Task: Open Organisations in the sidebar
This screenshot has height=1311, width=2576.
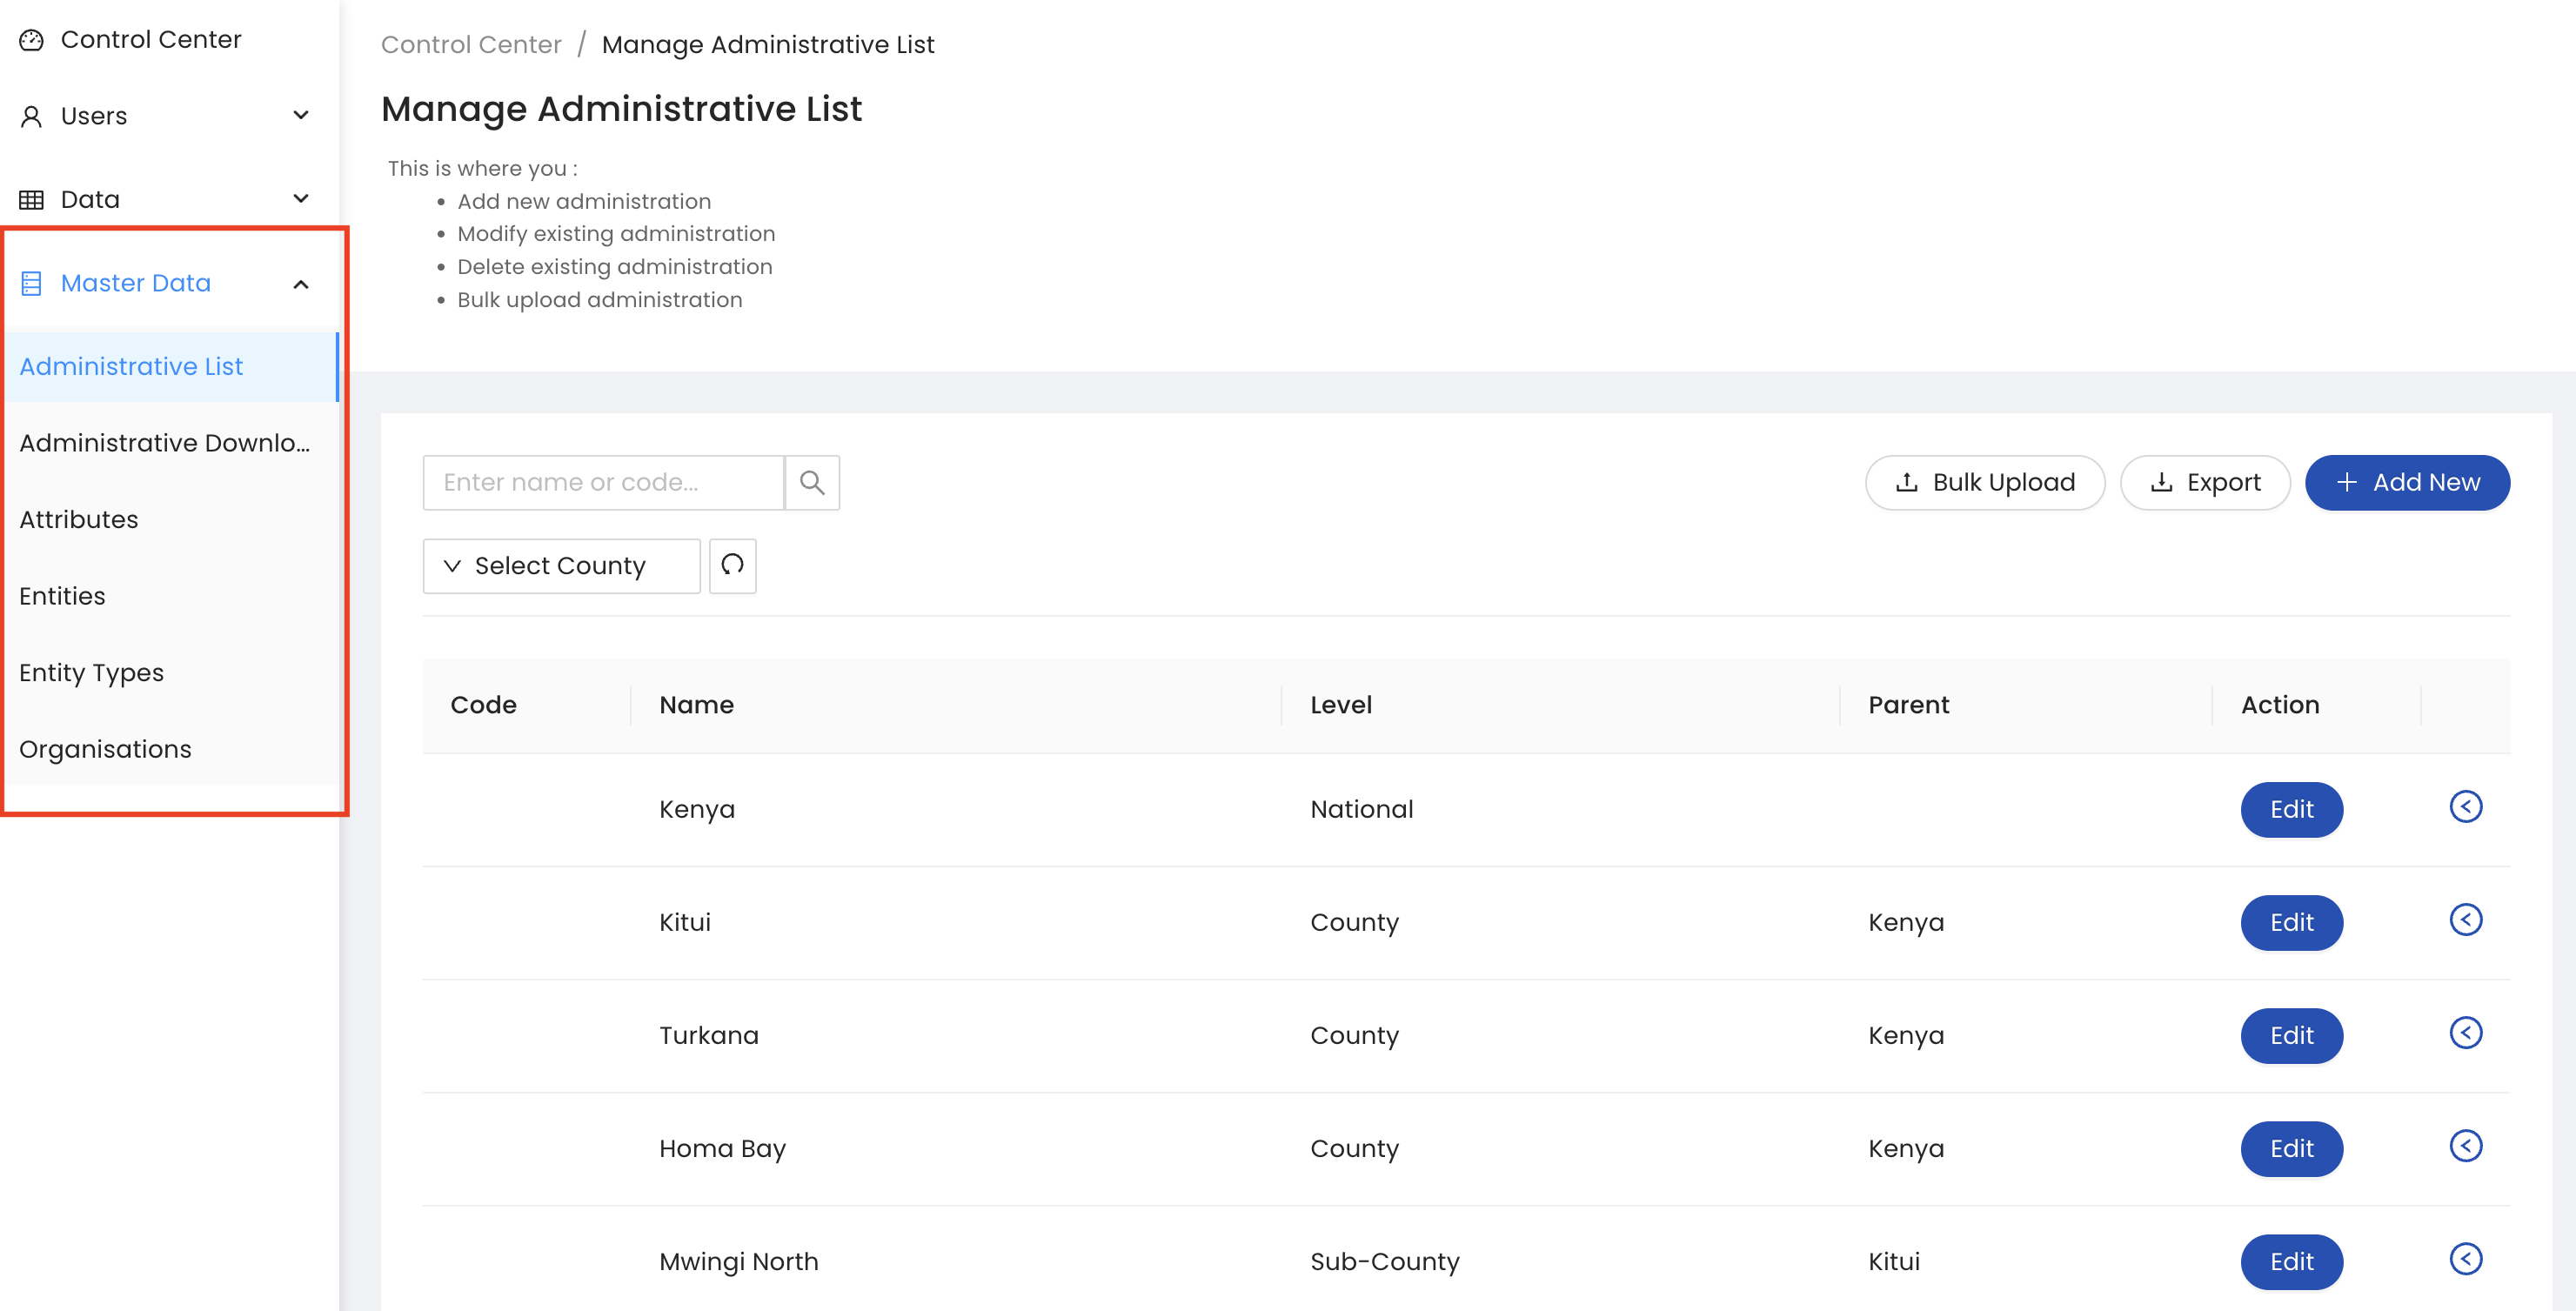Action: point(105,749)
